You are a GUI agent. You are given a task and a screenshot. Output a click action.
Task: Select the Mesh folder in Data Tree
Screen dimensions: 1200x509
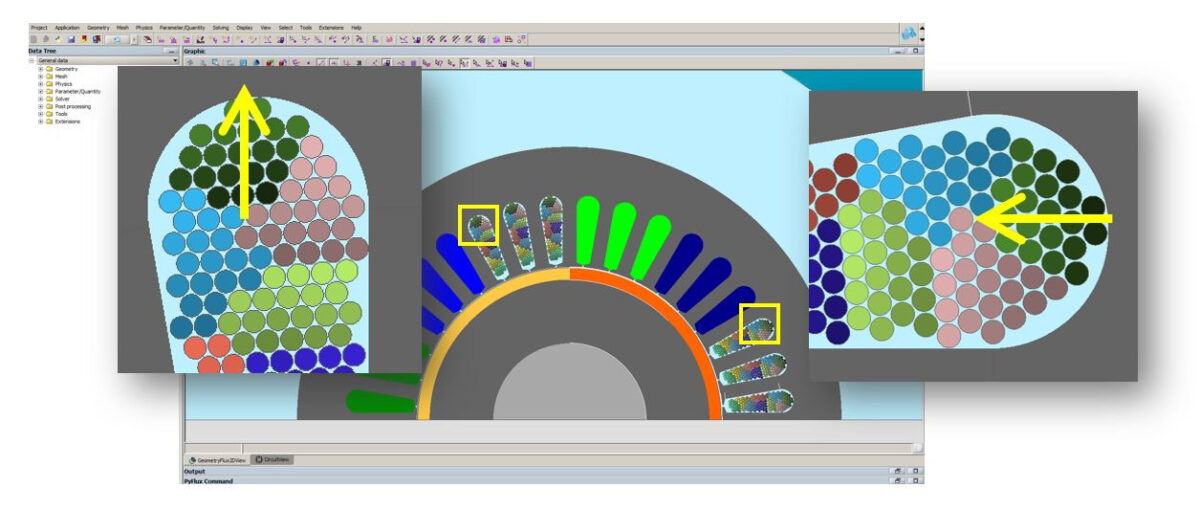coord(61,76)
